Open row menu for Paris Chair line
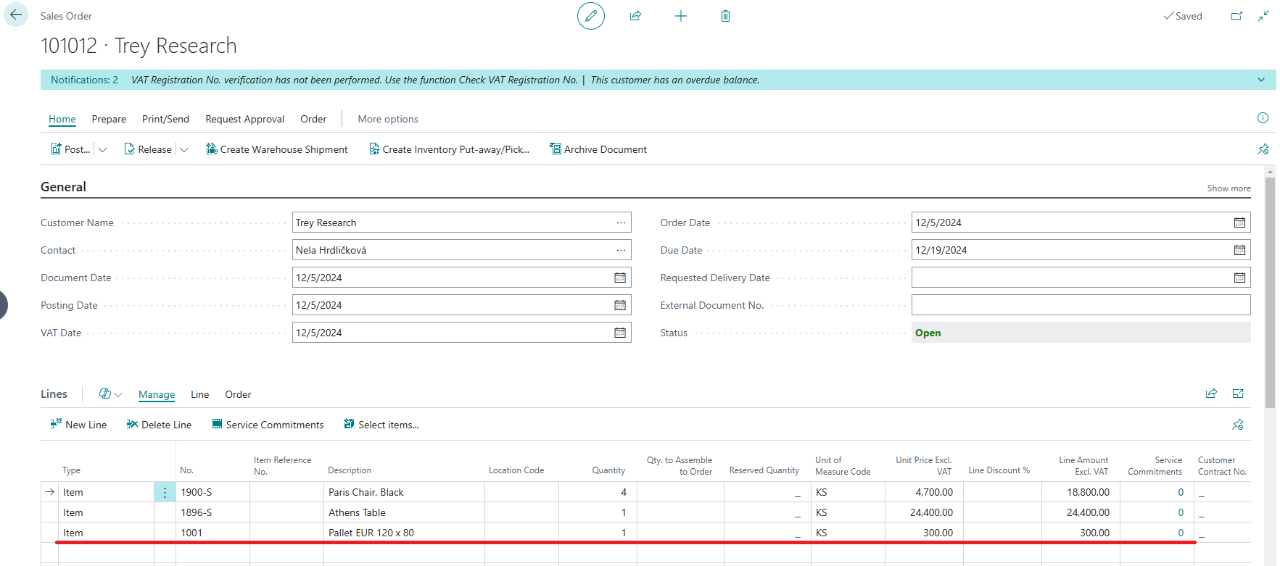Viewport: 1280px width, 566px height. pos(165,493)
